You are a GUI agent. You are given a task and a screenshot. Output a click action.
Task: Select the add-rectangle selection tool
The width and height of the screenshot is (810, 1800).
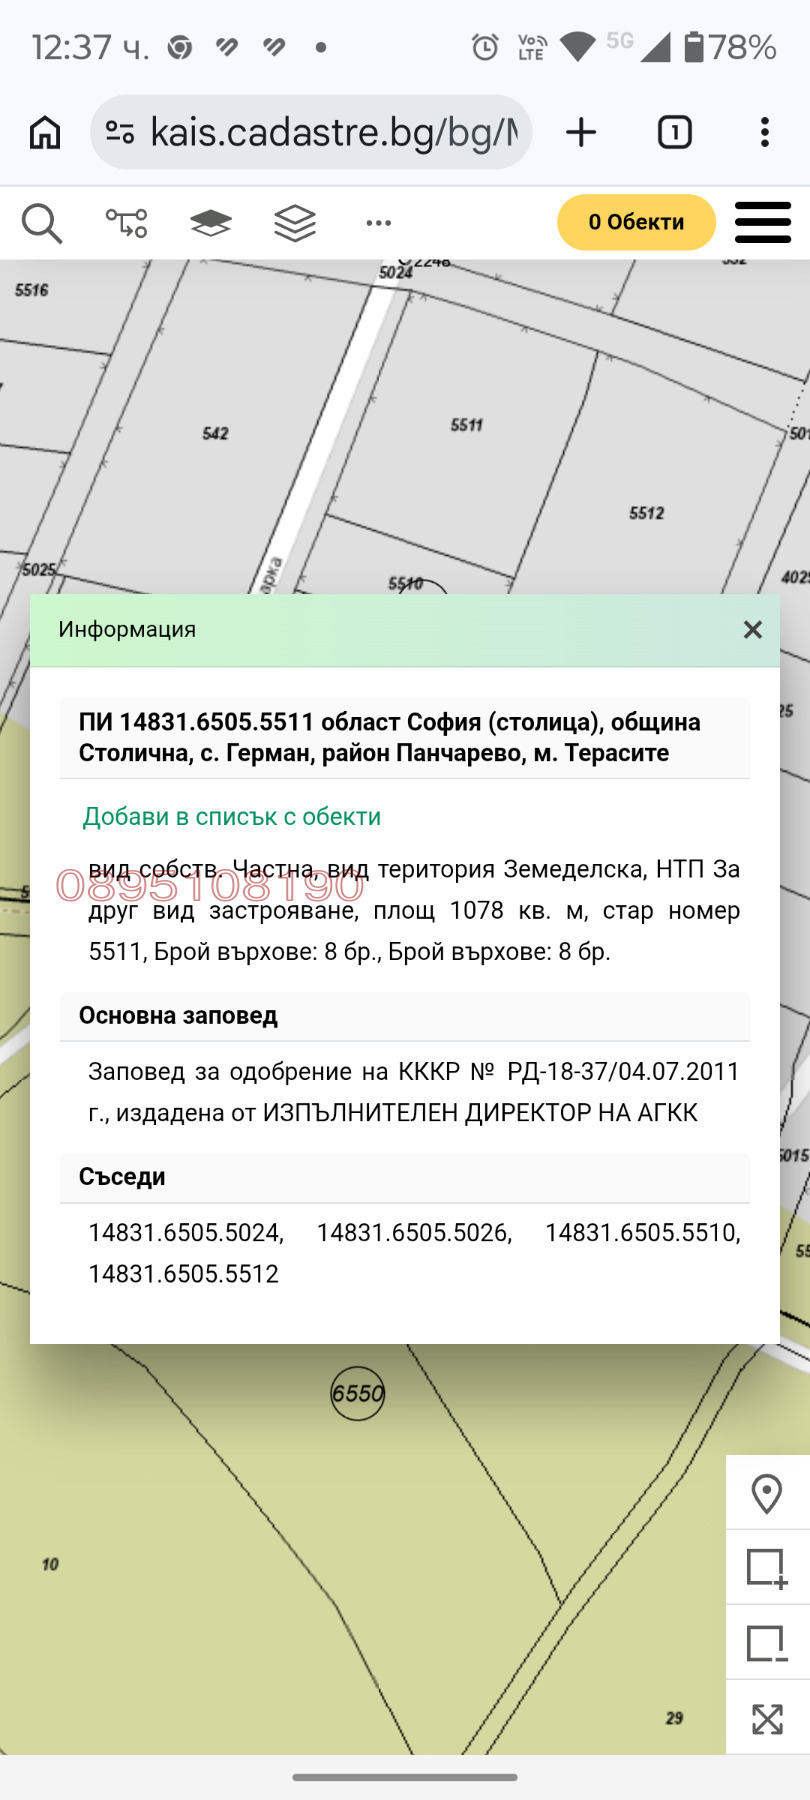coord(767,1568)
